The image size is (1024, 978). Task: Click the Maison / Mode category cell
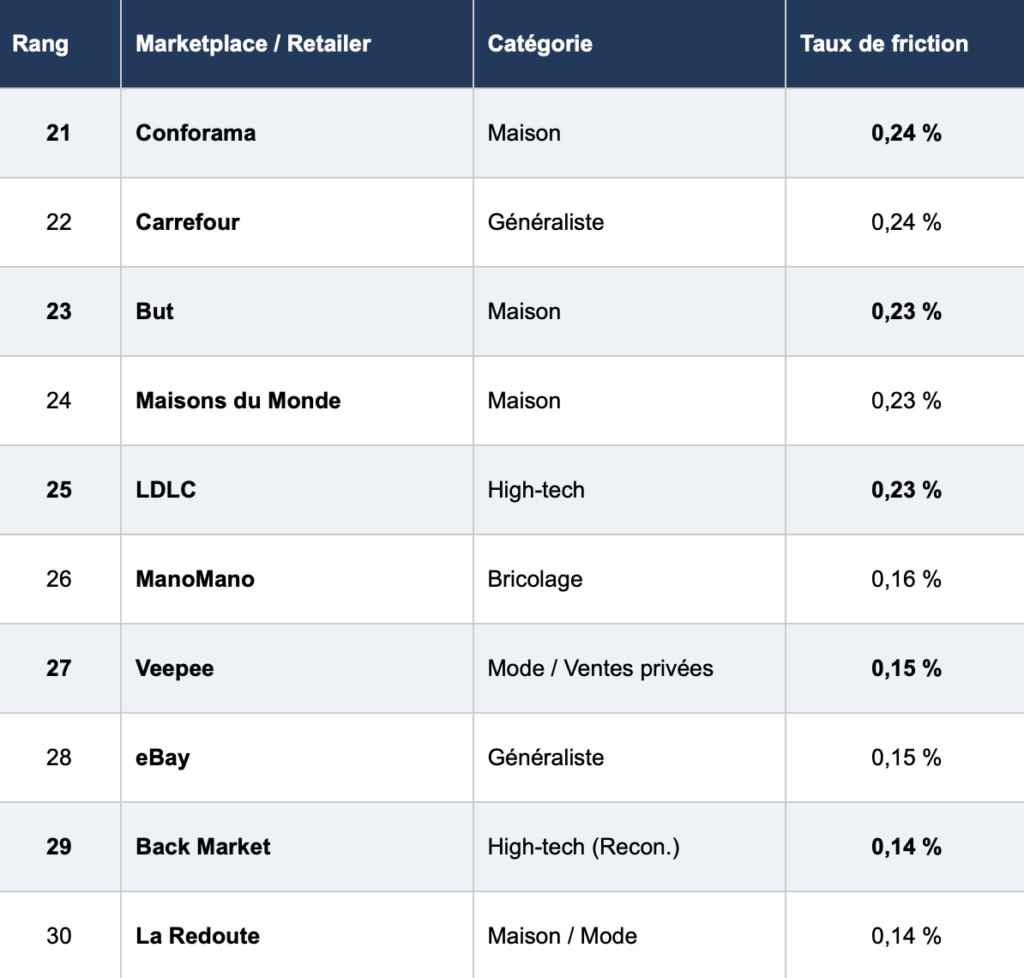click(562, 936)
